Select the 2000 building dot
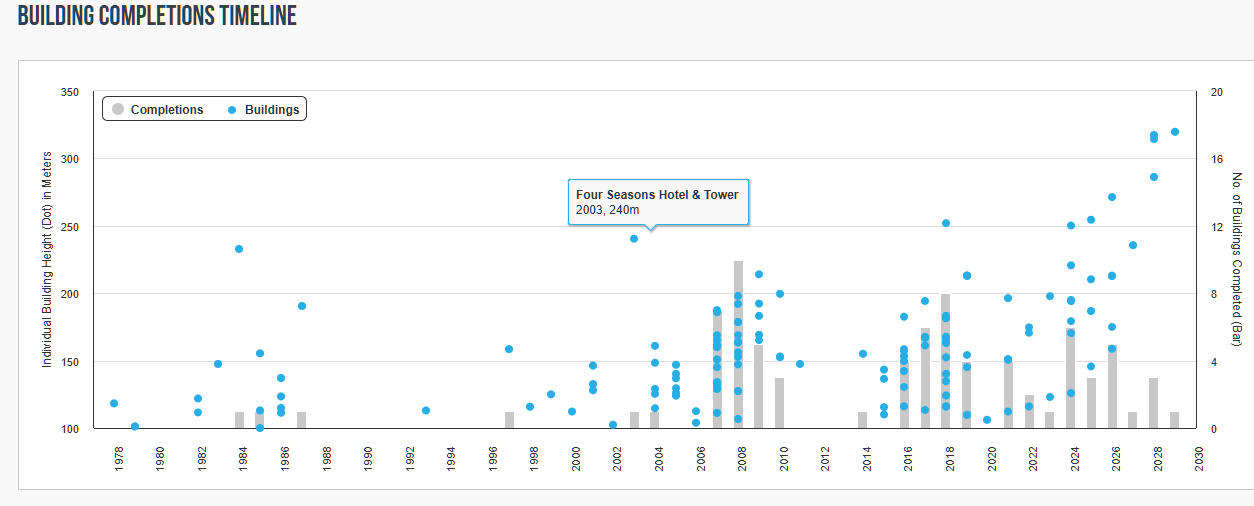 click(x=572, y=411)
